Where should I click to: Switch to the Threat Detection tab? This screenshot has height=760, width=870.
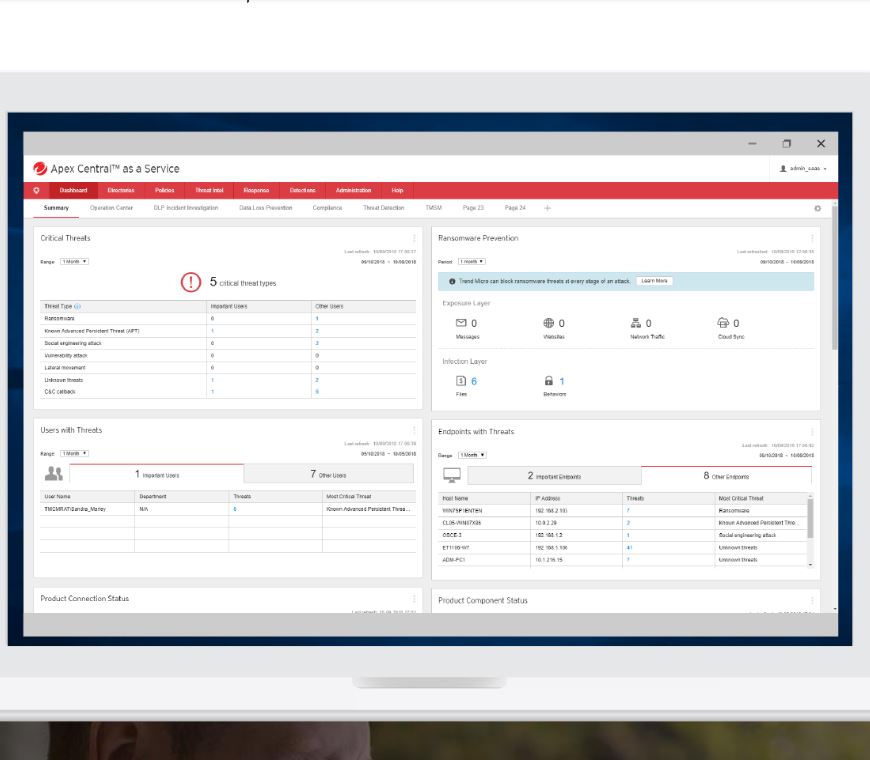(x=383, y=208)
